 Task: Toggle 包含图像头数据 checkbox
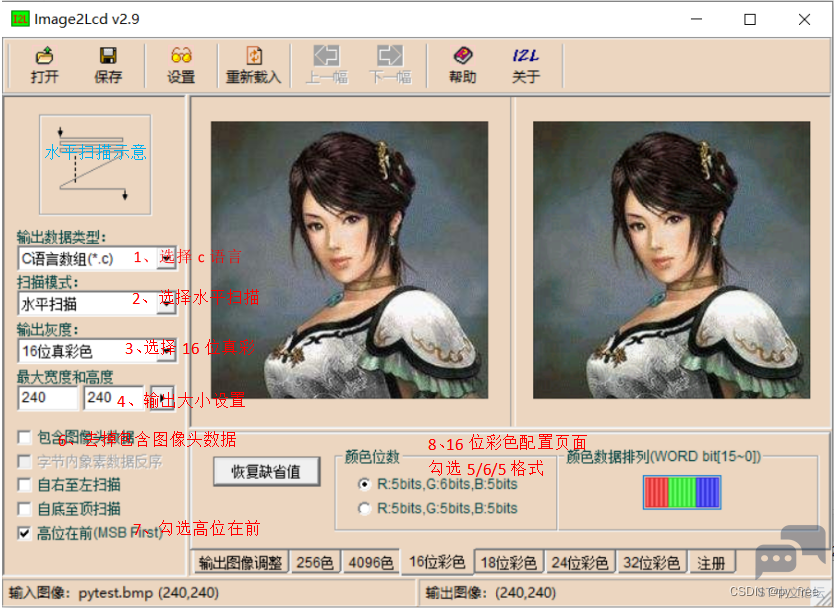(24, 437)
